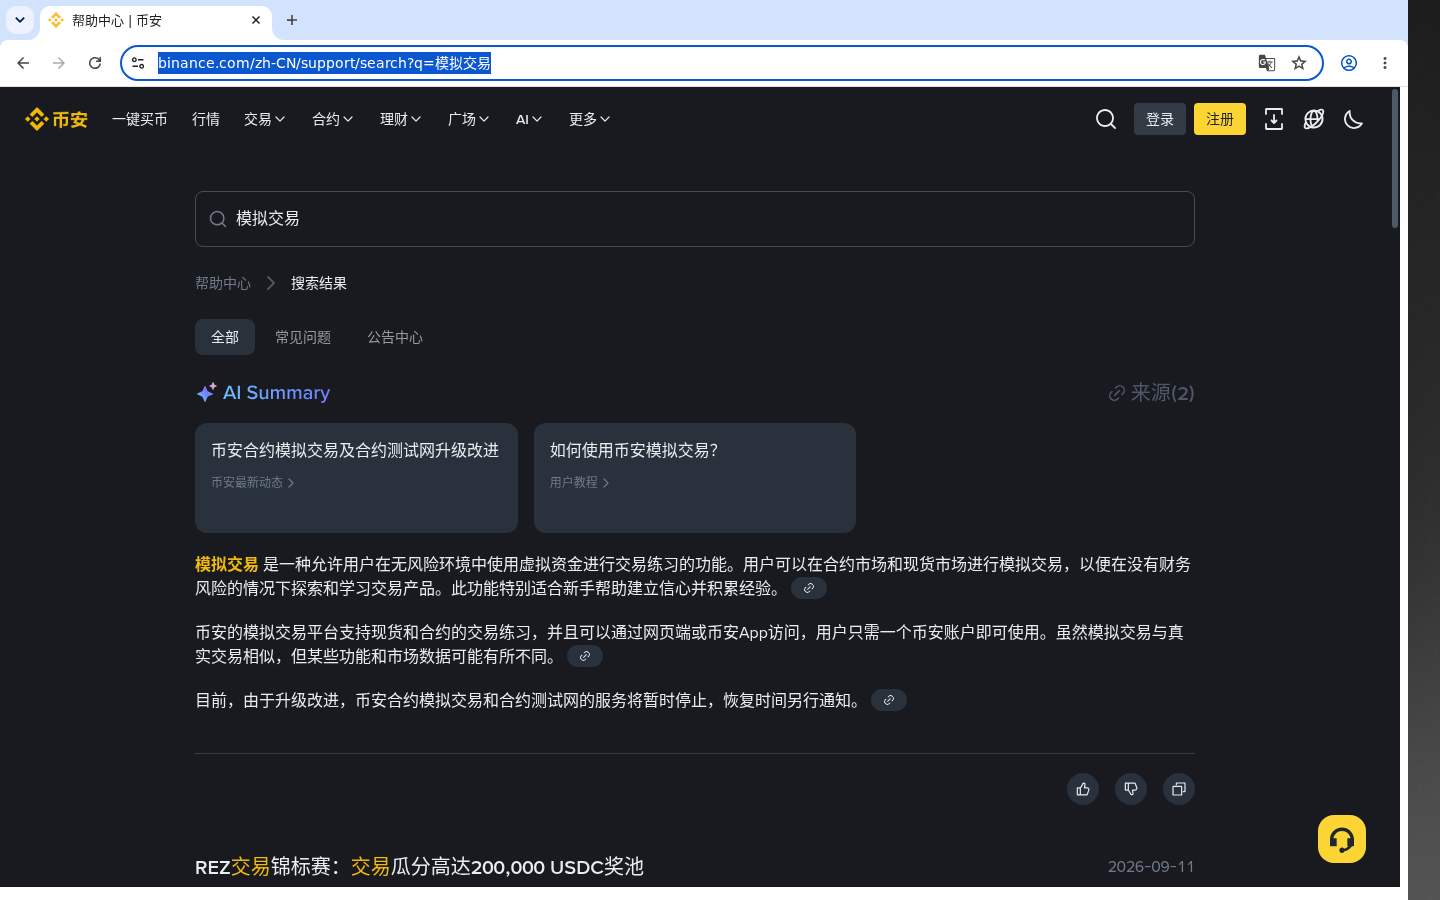The width and height of the screenshot is (1440, 900).
Task: Click 帮助中心 breadcrumb link
Action: (x=223, y=283)
